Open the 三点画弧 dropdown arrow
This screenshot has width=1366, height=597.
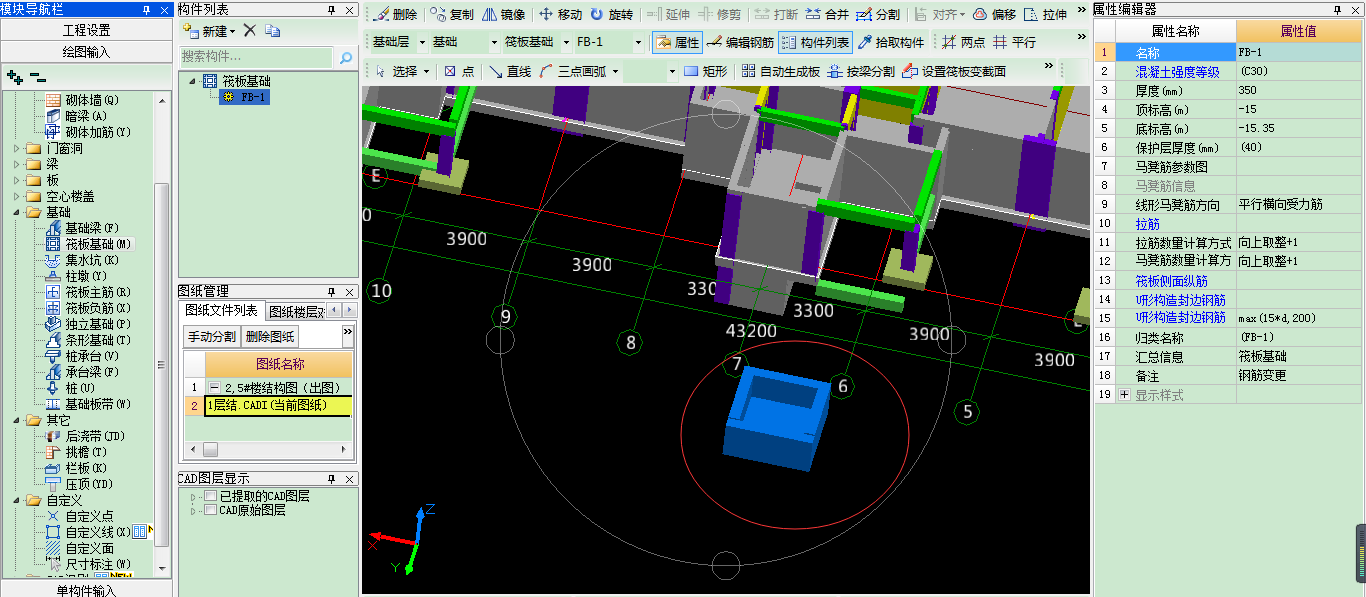(616, 72)
